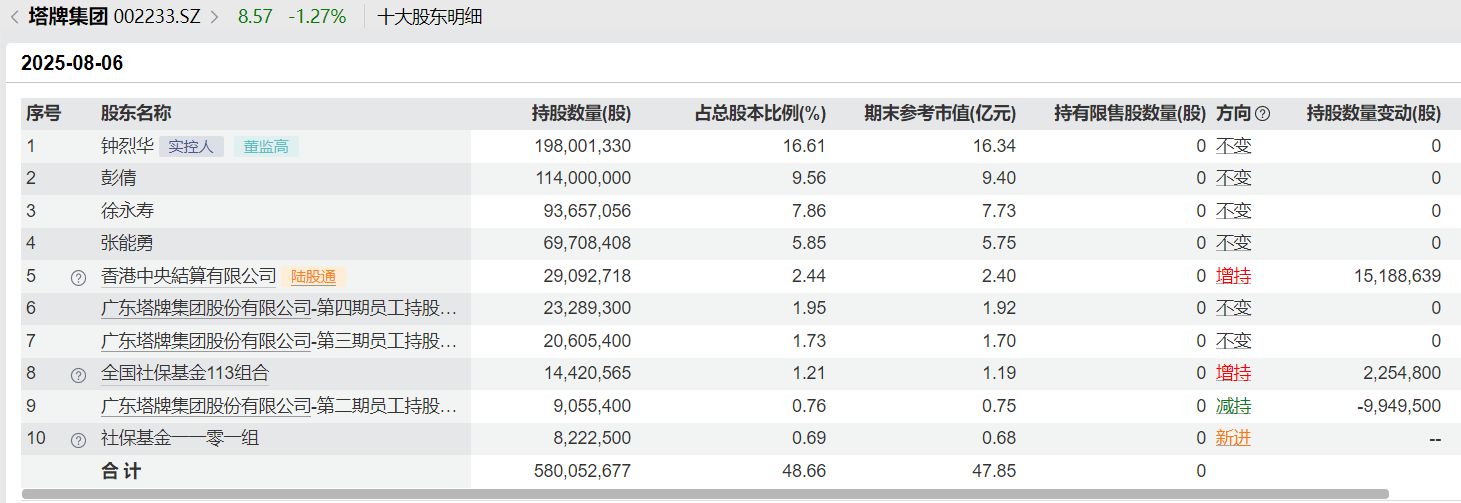The width and height of the screenshot is (1461, 503).
Task: Select shareholder name 彭倩
Action: point(119,179)
